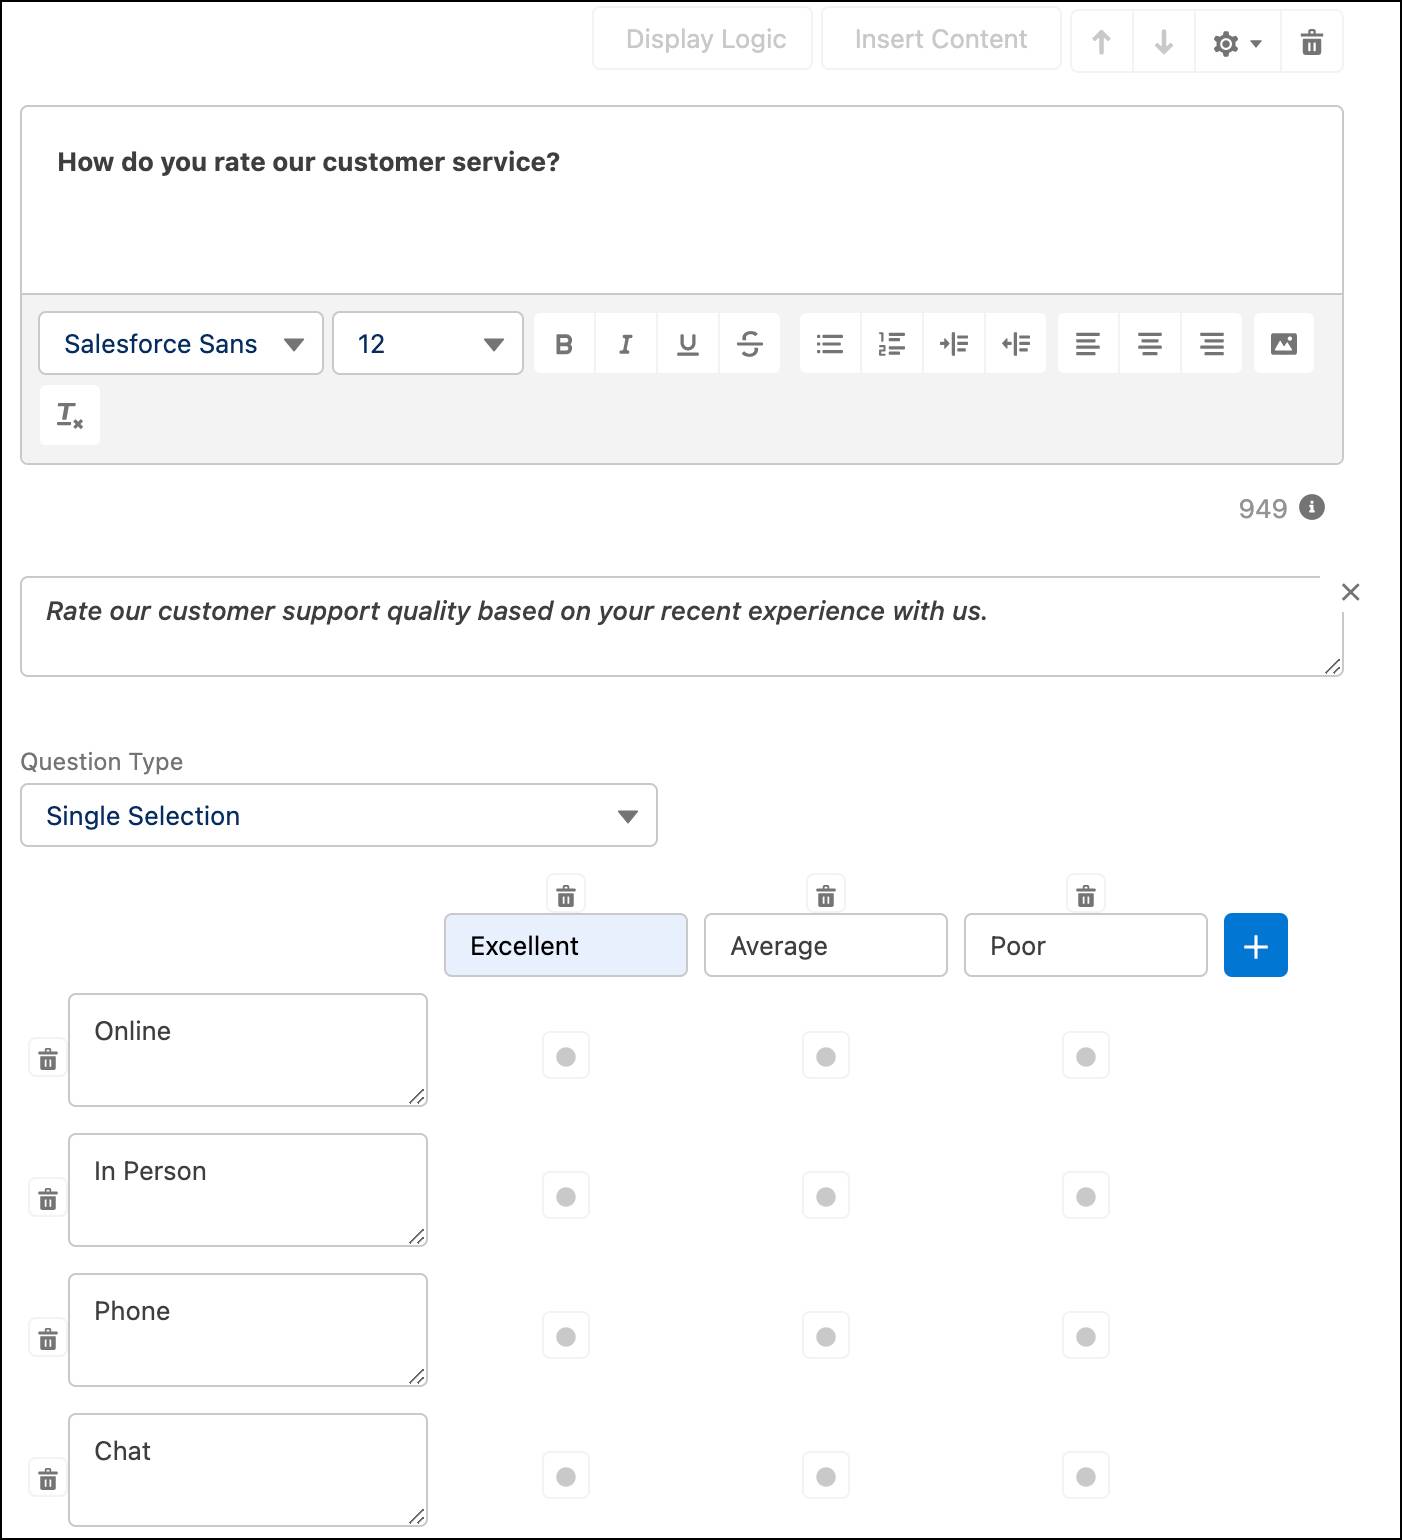Change the Single Selection question type
The image size is (1402, 1540).
pyautogui.click(x=339, y=815)
